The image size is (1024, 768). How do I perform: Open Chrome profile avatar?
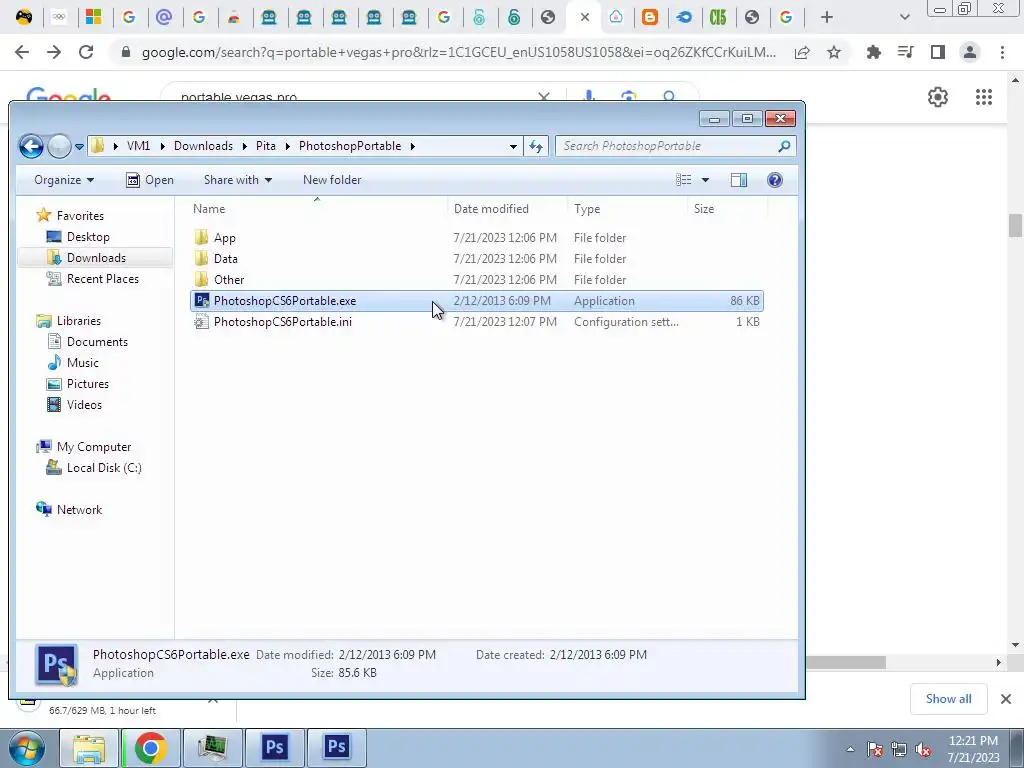click(x=970, y=52)
